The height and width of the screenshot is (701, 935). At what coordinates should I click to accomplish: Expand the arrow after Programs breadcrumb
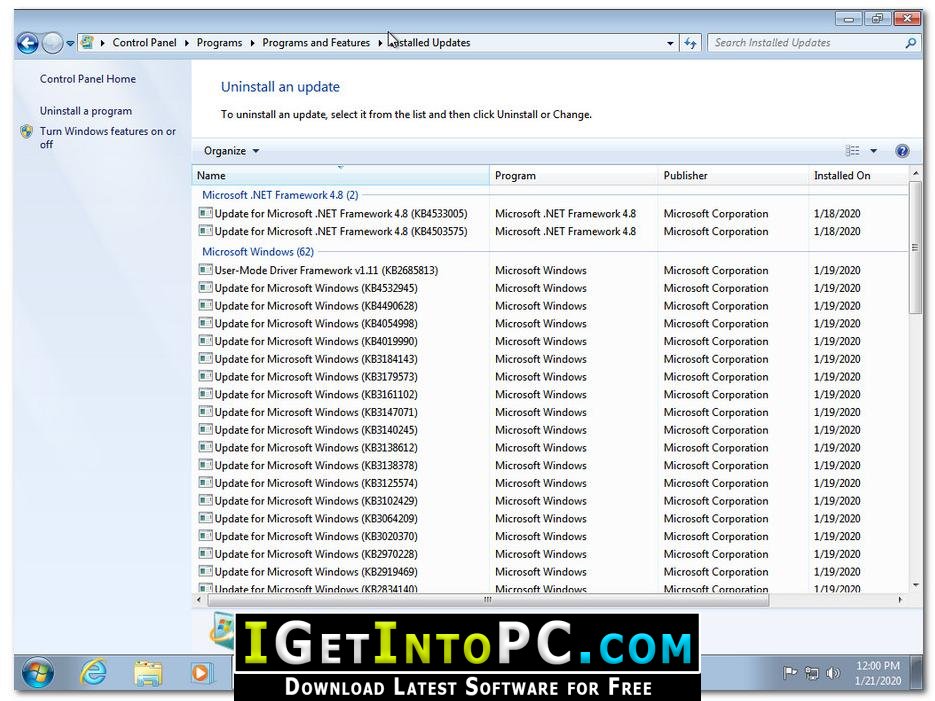pos(252,43)
